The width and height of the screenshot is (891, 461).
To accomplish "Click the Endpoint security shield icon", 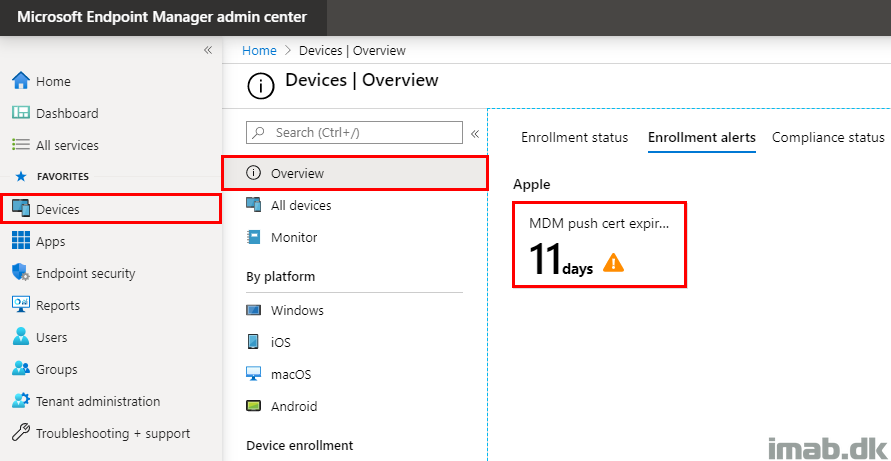I will [20, 273].
